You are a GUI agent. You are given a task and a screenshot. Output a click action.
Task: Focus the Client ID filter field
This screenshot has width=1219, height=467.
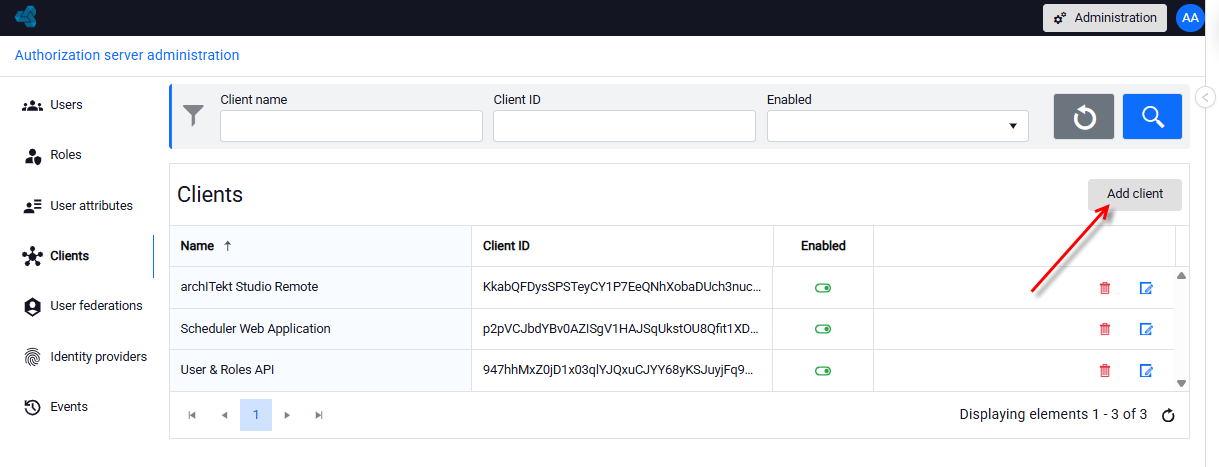[x=624, y=126]
